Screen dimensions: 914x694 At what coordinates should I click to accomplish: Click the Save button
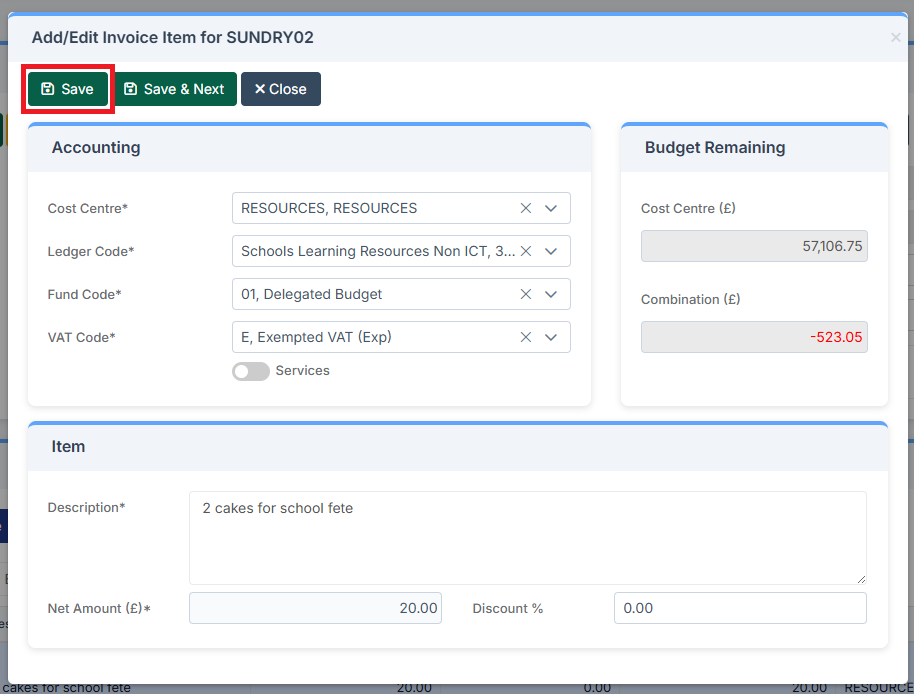[x=67, y=89]
